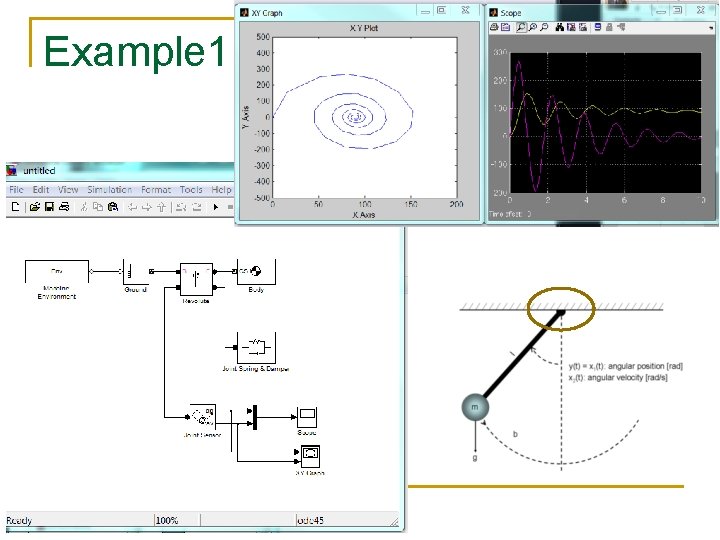Select the Scope Zoom tool
The height and width of the screenshot is (540, 720).
(x=521, y=27)
